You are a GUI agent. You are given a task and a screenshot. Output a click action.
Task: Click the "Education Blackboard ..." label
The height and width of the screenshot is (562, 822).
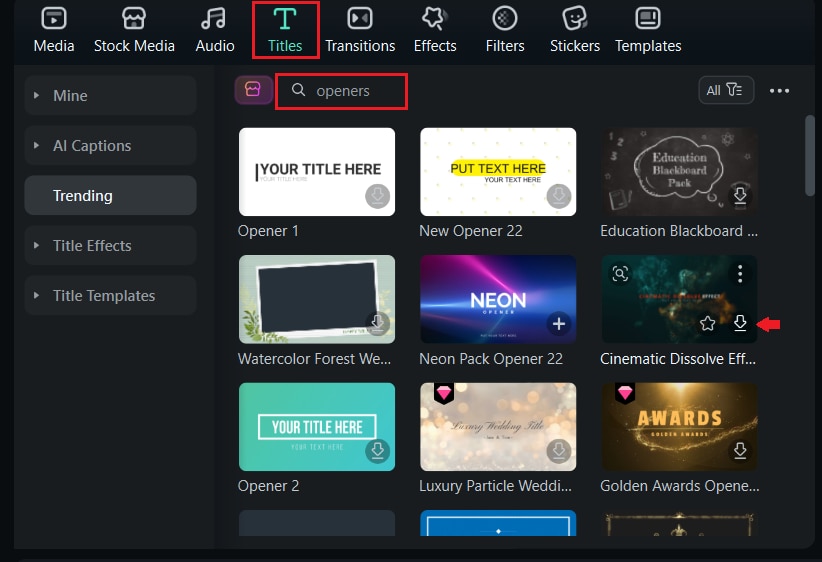click(679, 231)
